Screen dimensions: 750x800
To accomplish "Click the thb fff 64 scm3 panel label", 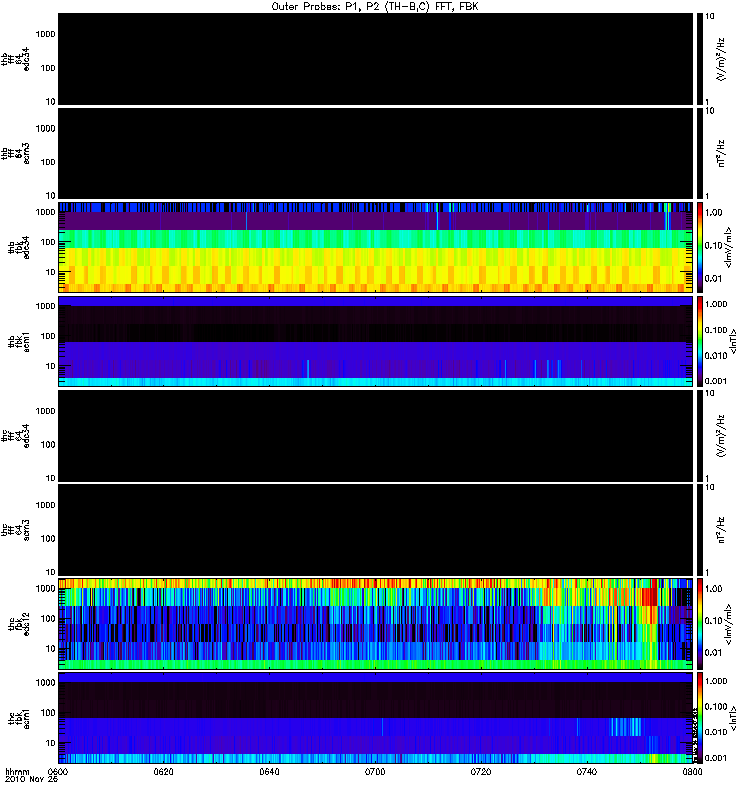I will 15,154.
